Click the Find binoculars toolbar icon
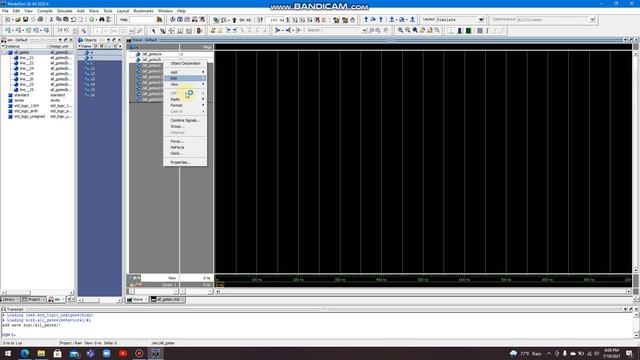The width and height of the screenshot is (640, 360). 102,20
